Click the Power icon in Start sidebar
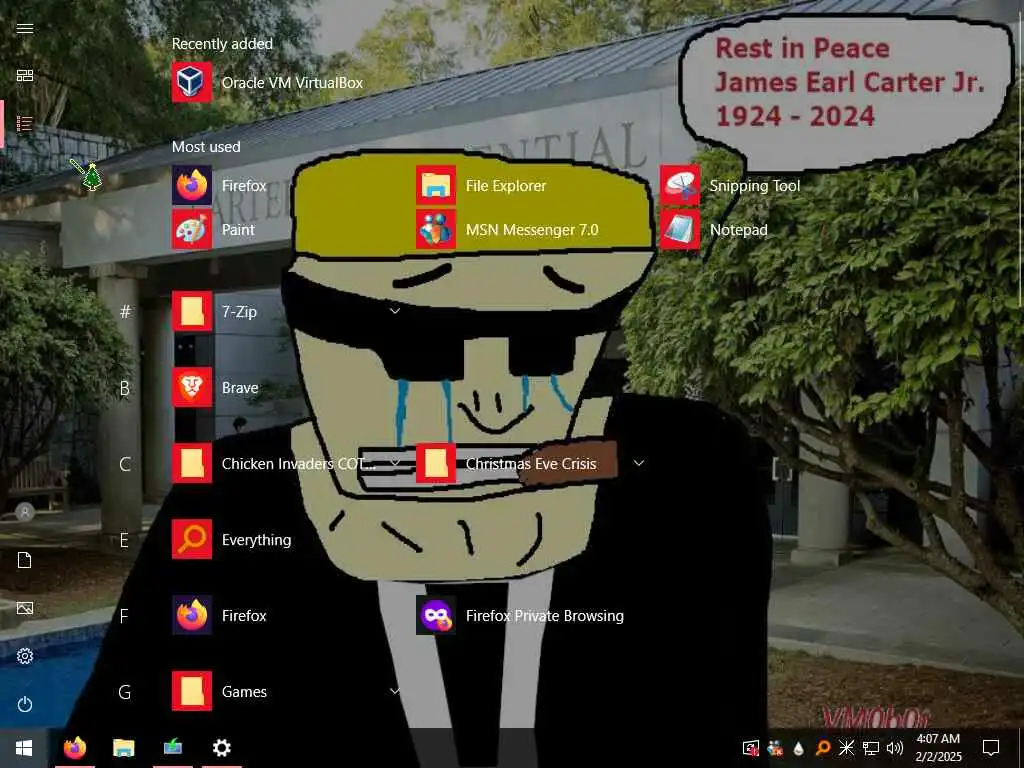The width and height of the screenshot is (1024, 768). pos(25,704)
